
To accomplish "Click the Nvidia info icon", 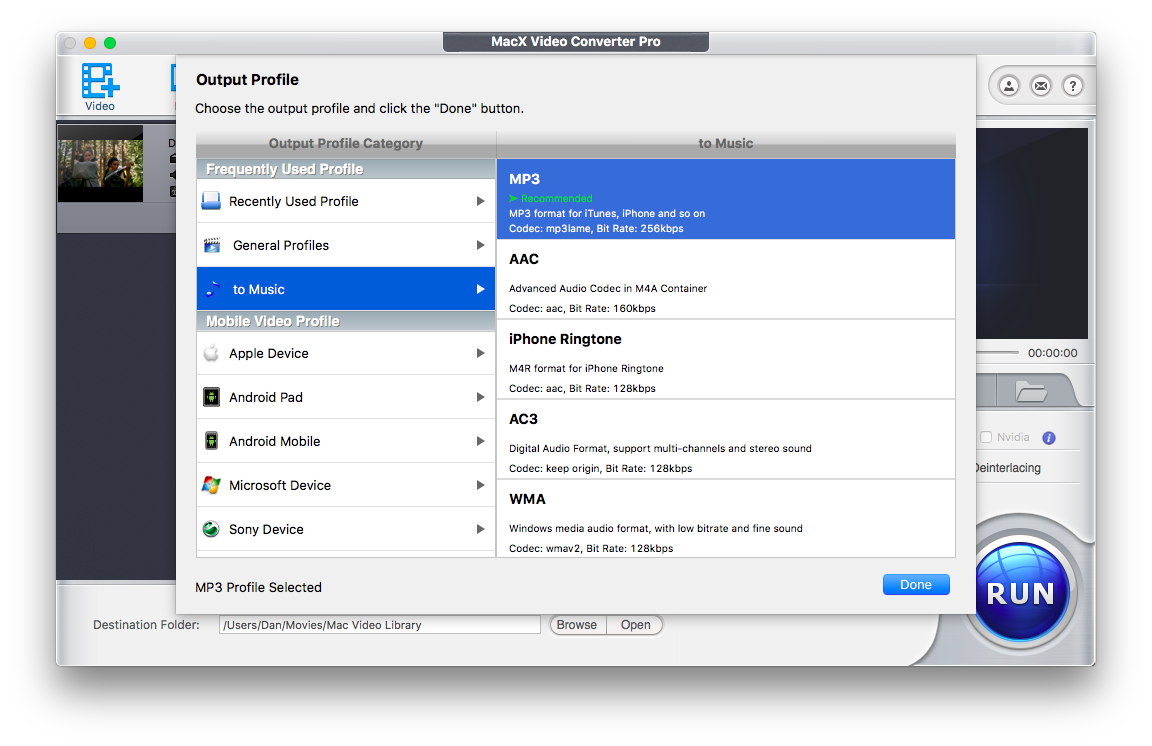I will 1048,438.
